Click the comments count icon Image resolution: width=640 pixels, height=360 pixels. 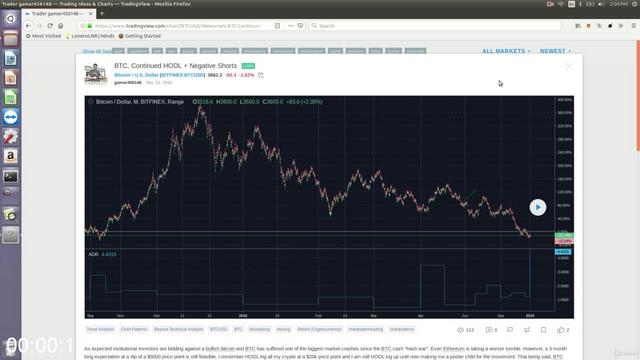pos(489,330)
